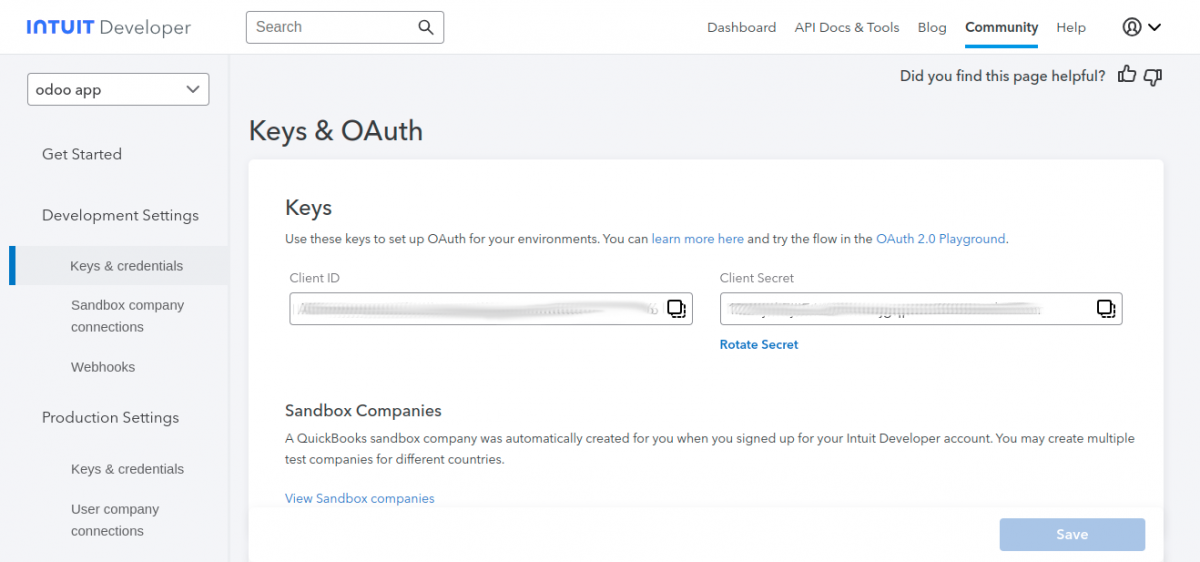
Task: Select Development Keys & credentials item
Action: [x=126, y=266]
